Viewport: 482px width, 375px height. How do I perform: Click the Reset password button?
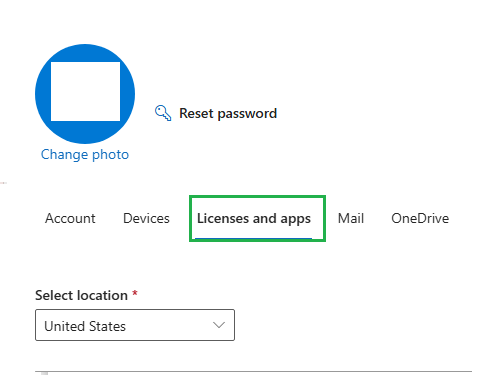pos(216,113)
